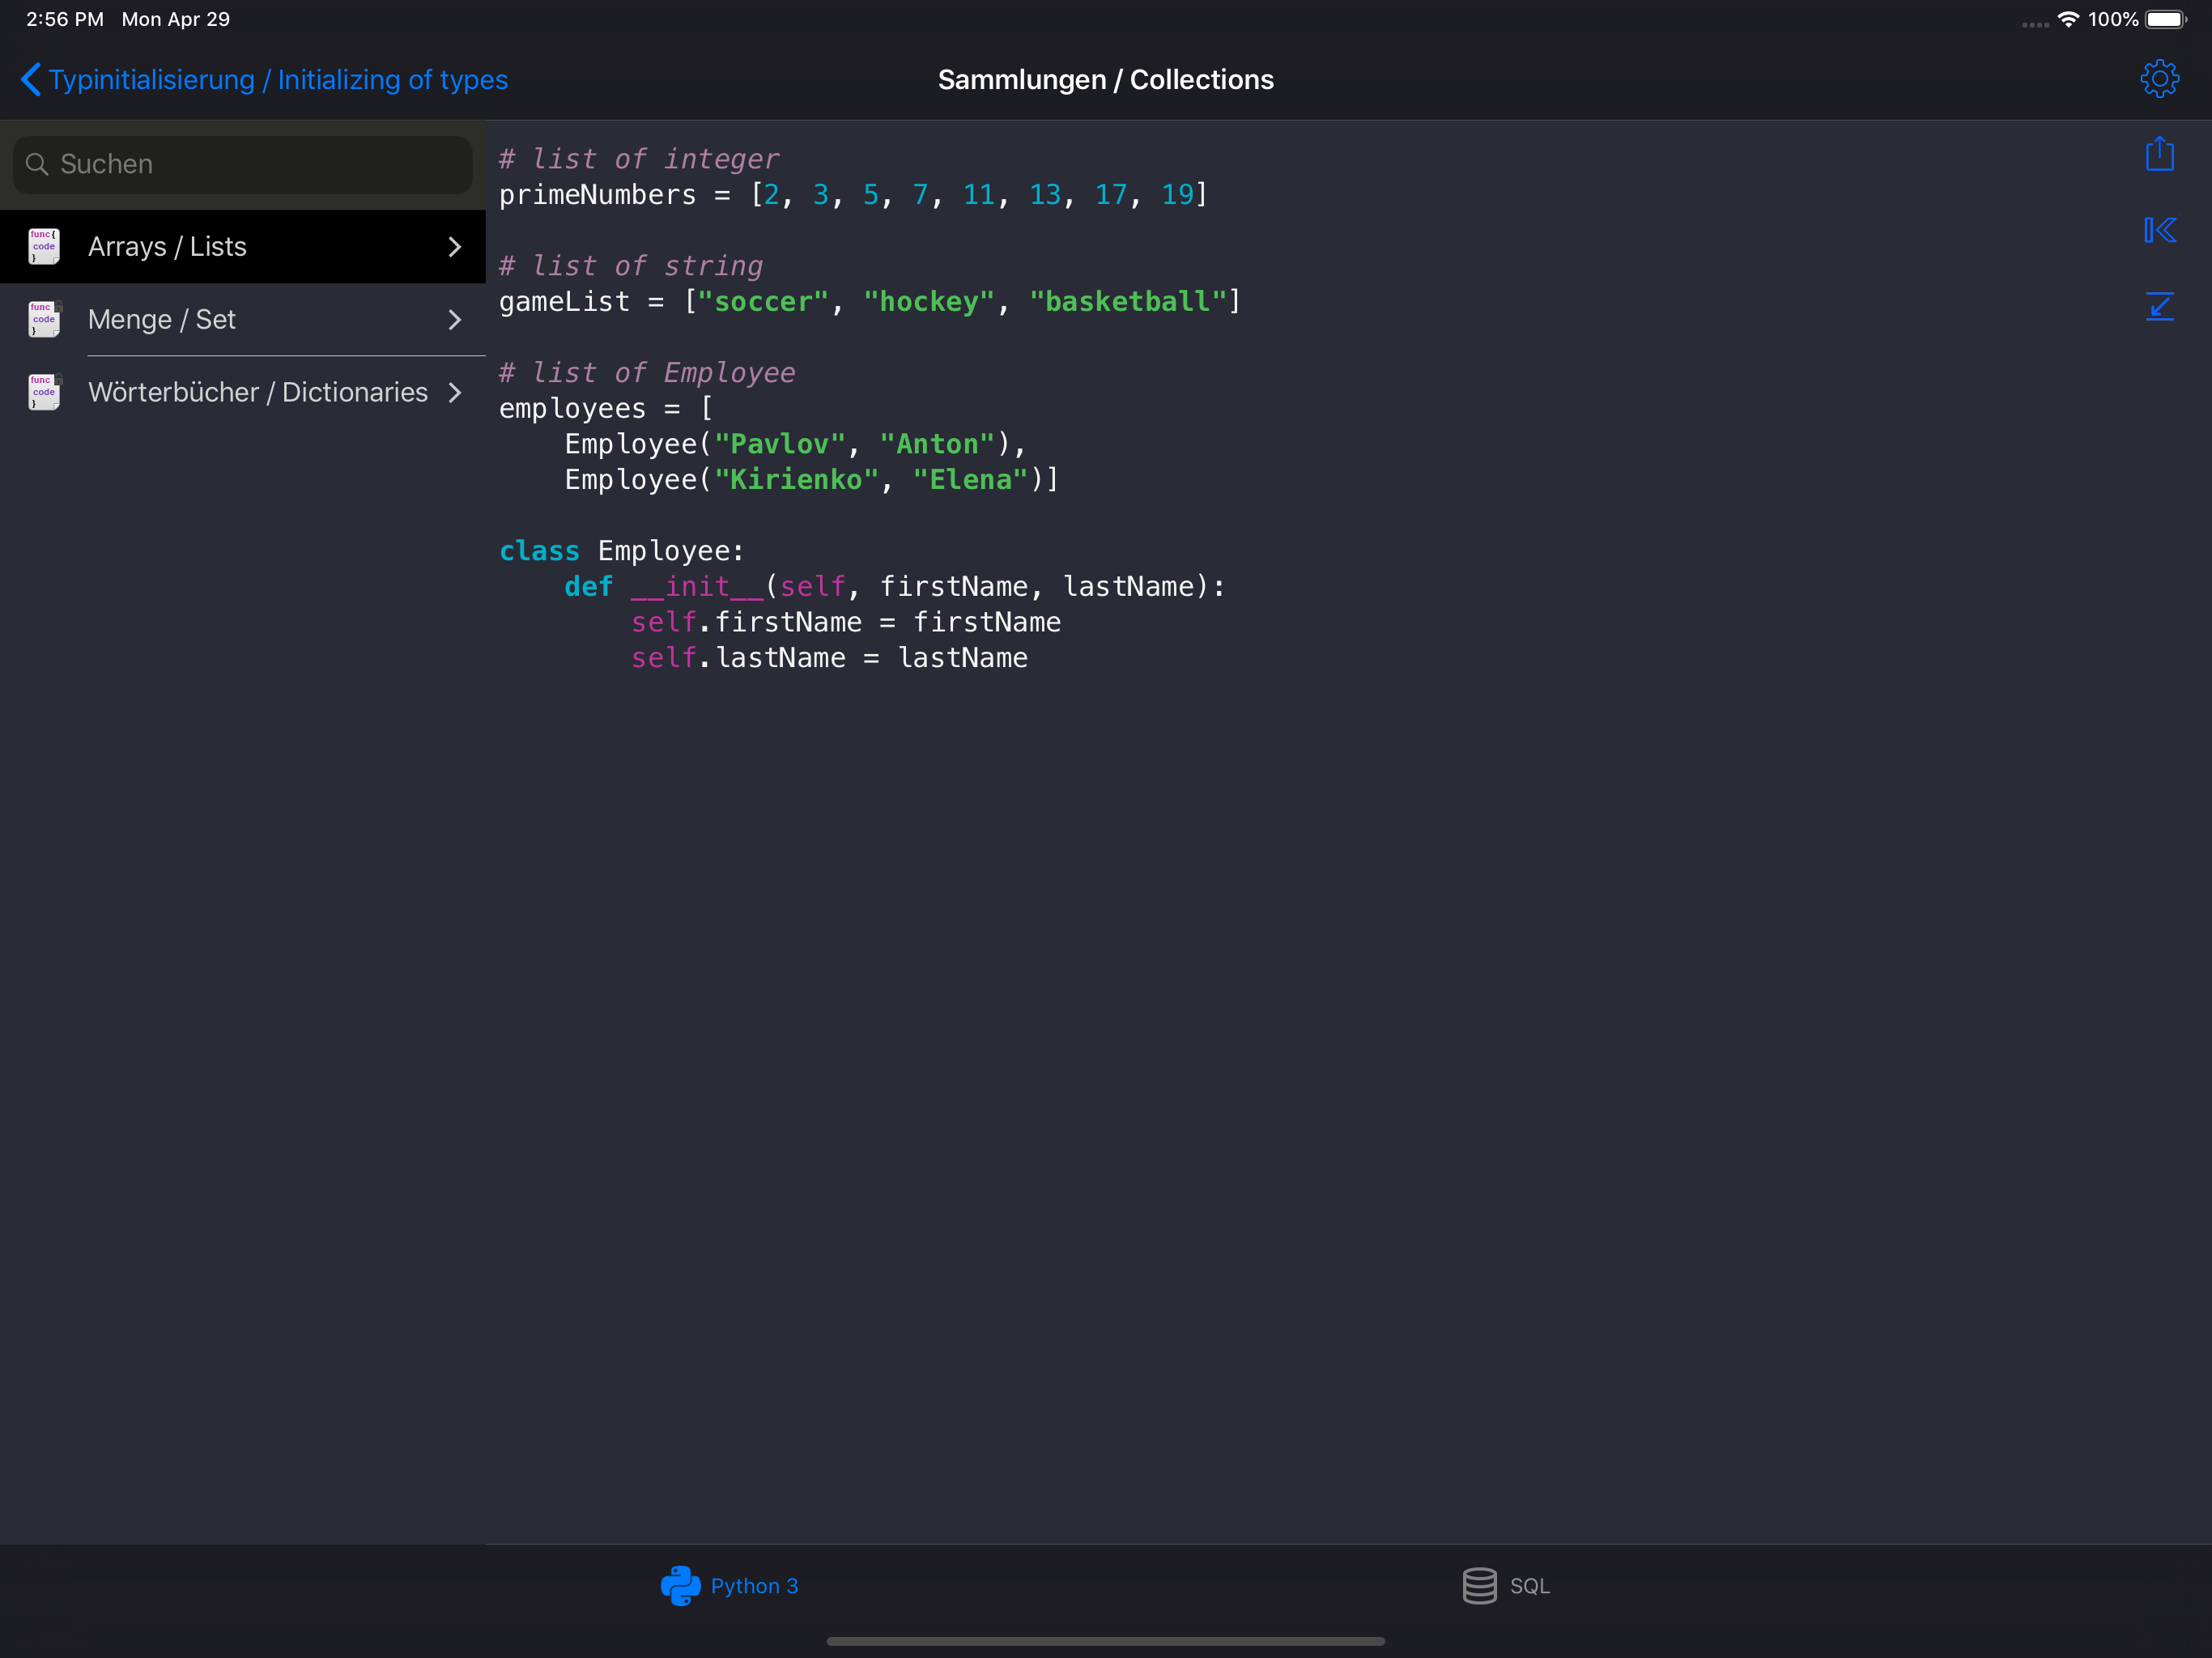The width and height of the screenshot is (2212, 1658).
Task: Expand Arrays / Lists chevron
Action: point(455,246)
